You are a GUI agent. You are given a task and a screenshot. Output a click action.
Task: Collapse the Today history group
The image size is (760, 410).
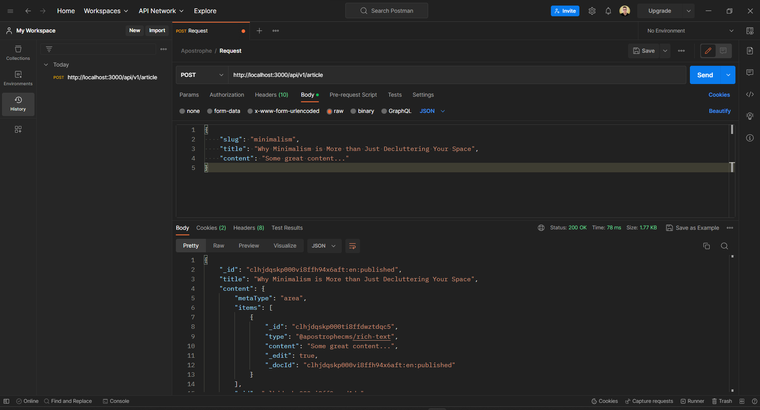(46, 64)
